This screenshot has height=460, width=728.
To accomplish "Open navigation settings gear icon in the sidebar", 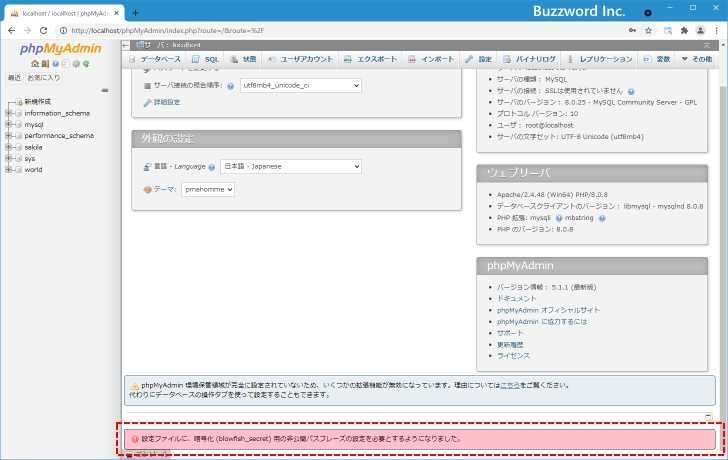I will pyautogui.click(x=76, y=64).
